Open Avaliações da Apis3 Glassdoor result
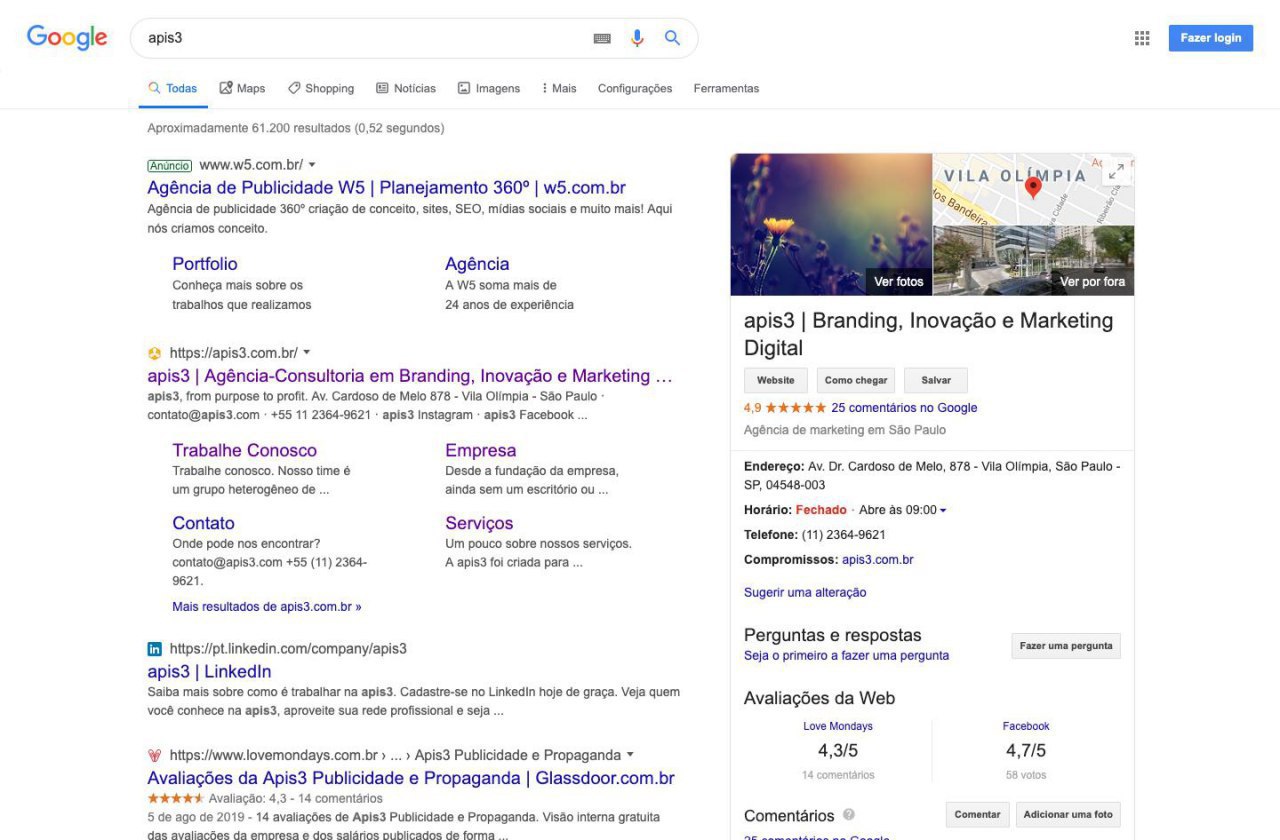The image size is (1280, 840). 411,778
